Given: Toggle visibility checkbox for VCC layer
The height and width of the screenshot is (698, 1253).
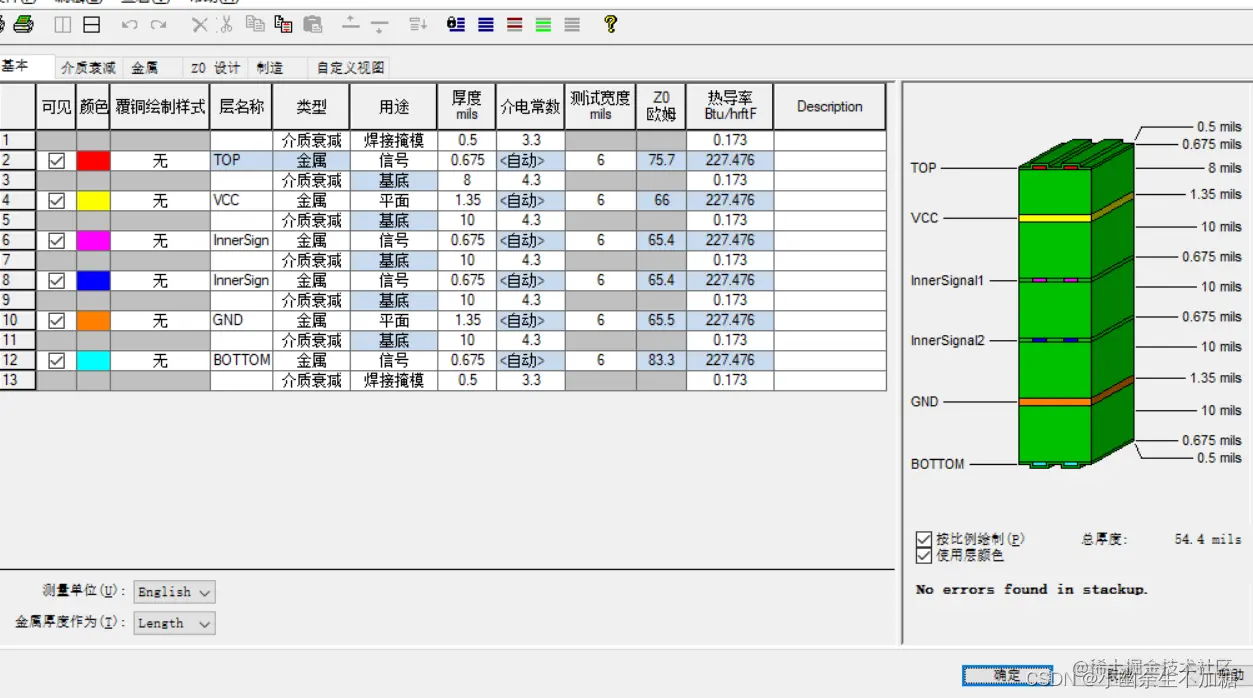Looking at the screenshot, I should pos(57,200).
